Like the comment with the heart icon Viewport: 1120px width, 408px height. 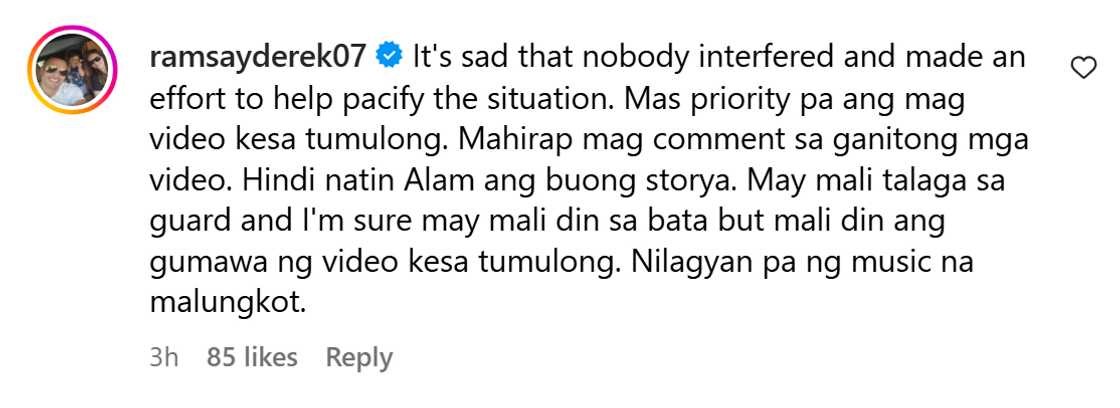point(1084,68)
